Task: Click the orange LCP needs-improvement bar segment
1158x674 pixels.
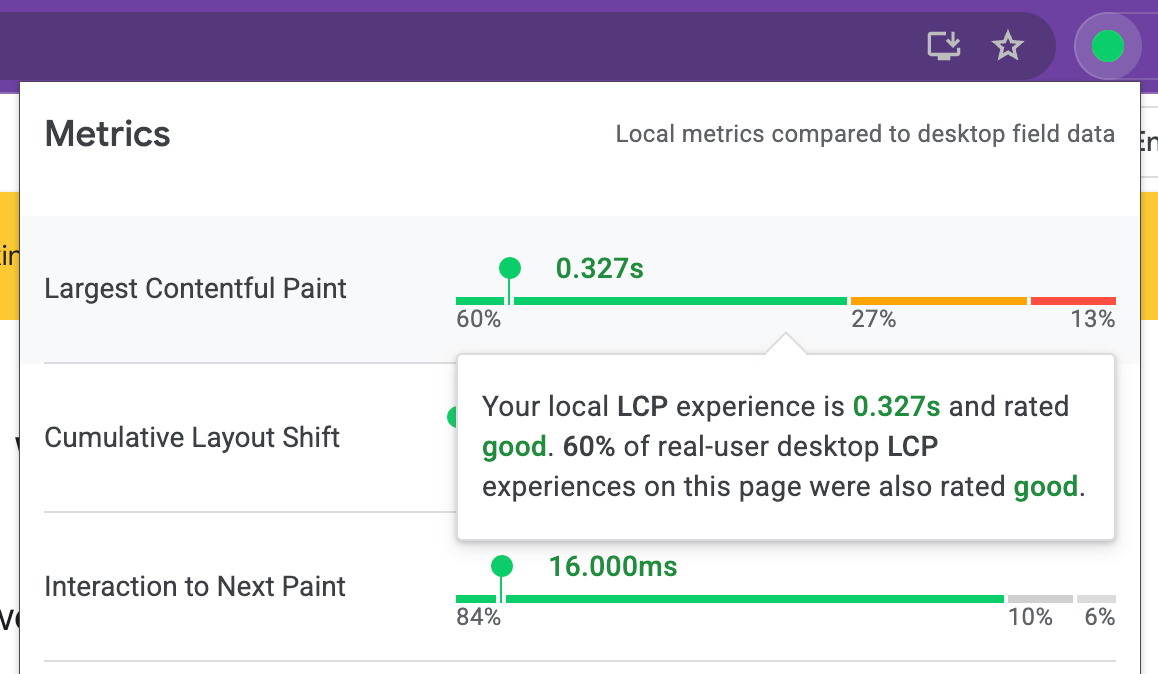Action: tap(938, 301)
